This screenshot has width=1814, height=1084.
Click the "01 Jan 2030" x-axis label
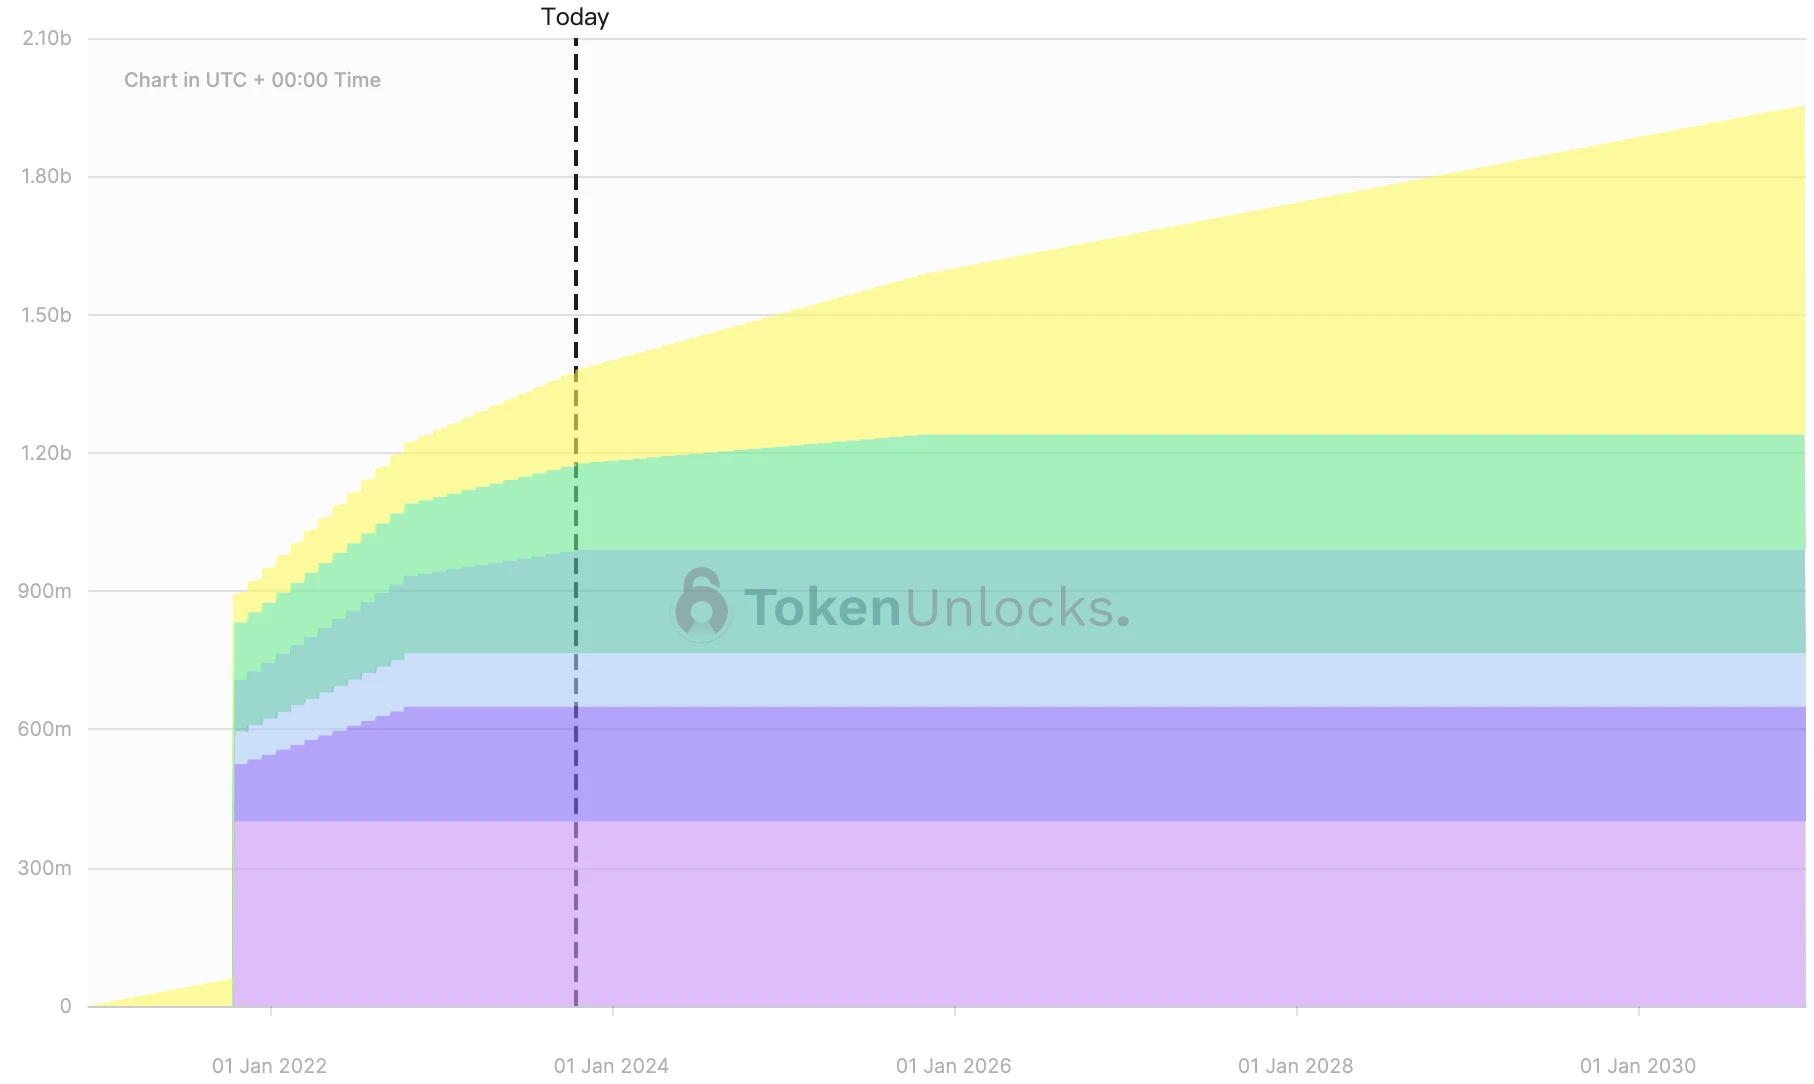coord(1637,1066)
